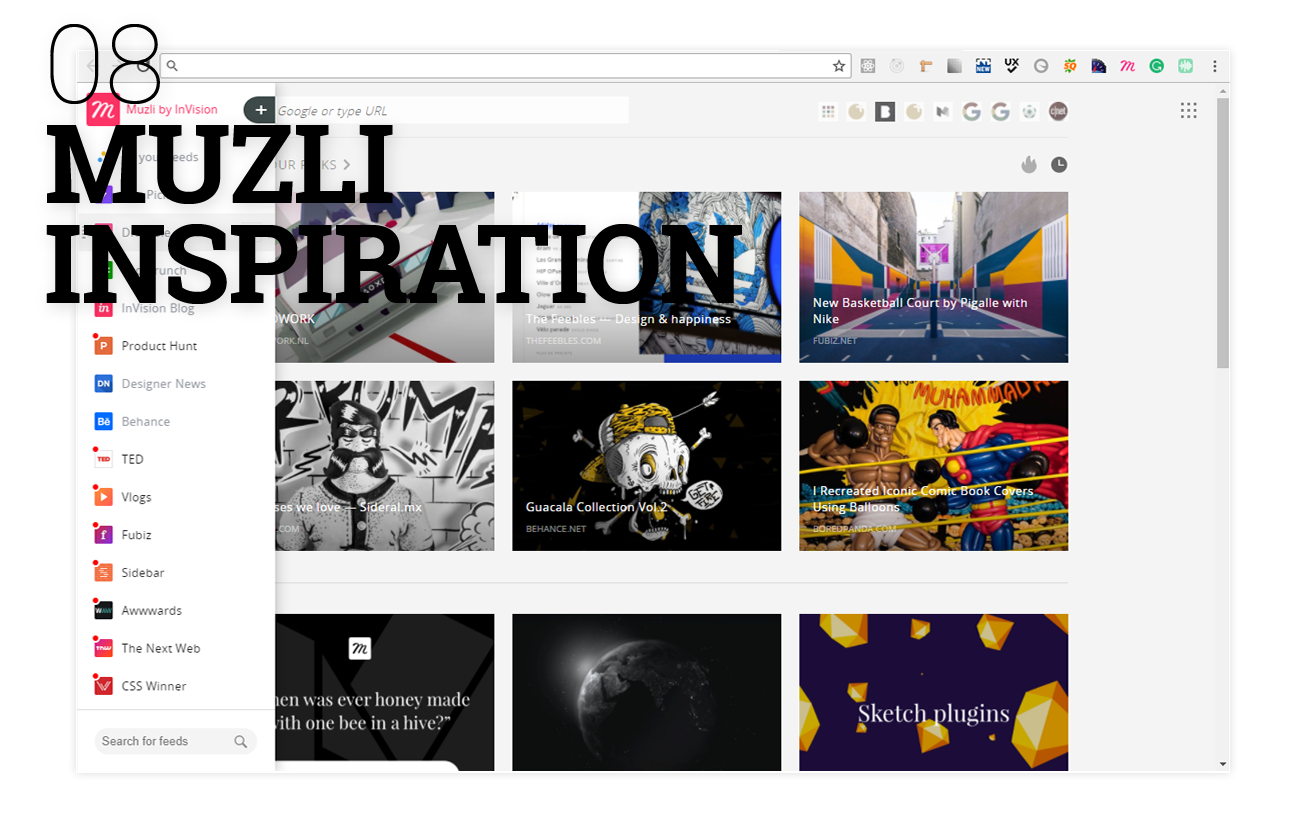This screenshot has height=824, width=1305.
Task: Click the Grammarly extension icon
Action: coord(1156,66)
